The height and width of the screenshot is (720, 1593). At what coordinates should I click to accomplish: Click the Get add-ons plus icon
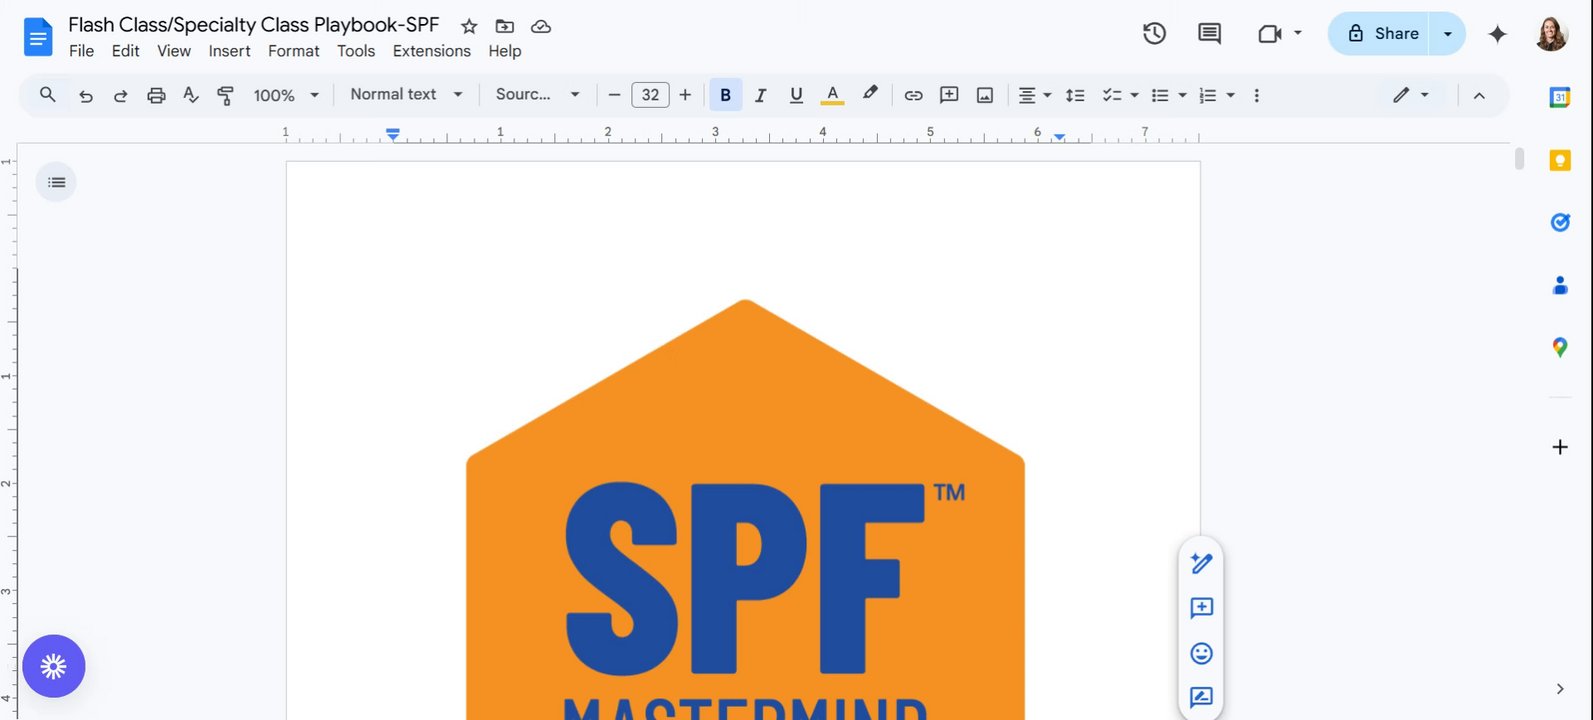point(1560,447)
